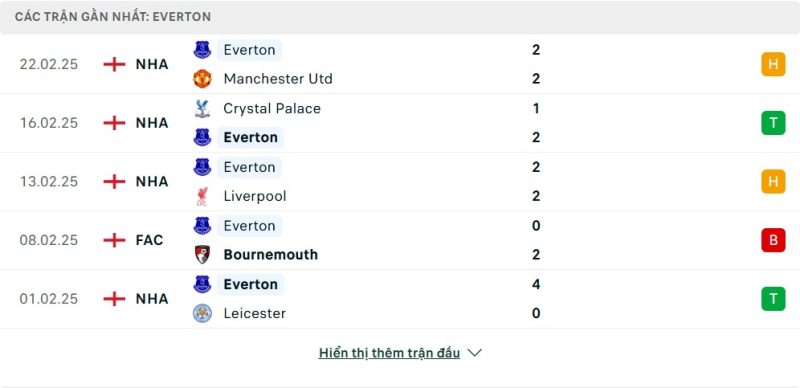Select the FAC competition label
Viewport: 800px width, 388px height.
tap(149, 240)
